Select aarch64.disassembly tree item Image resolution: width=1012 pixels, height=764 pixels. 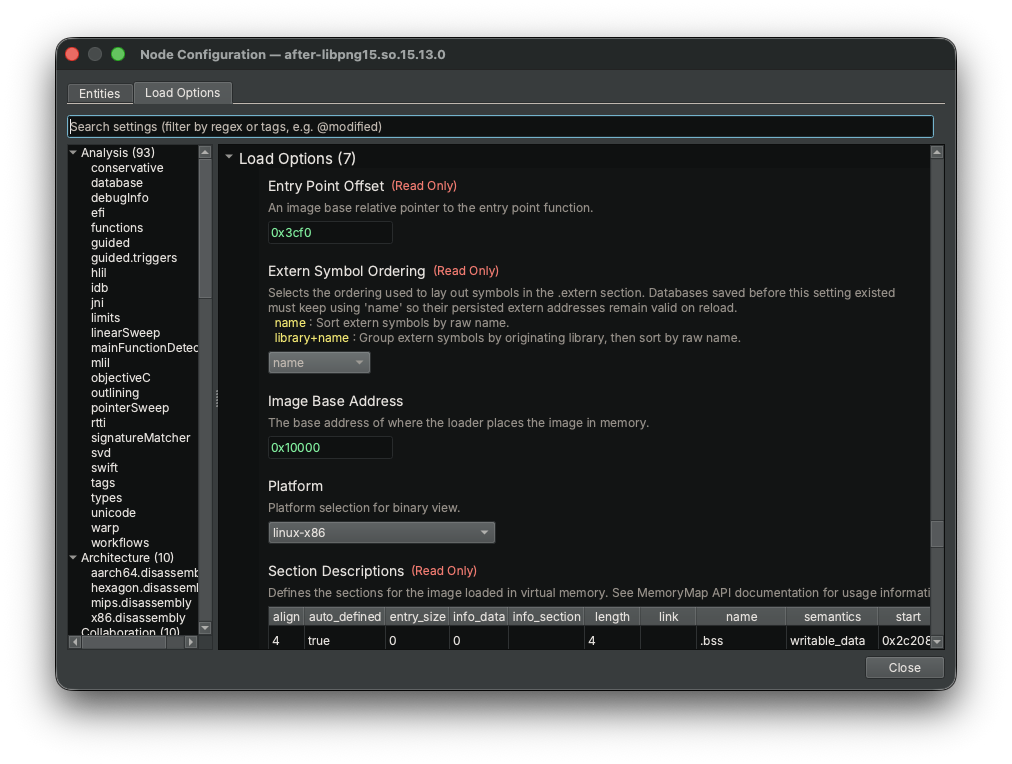pyautogui.click(x=145, y=572)
